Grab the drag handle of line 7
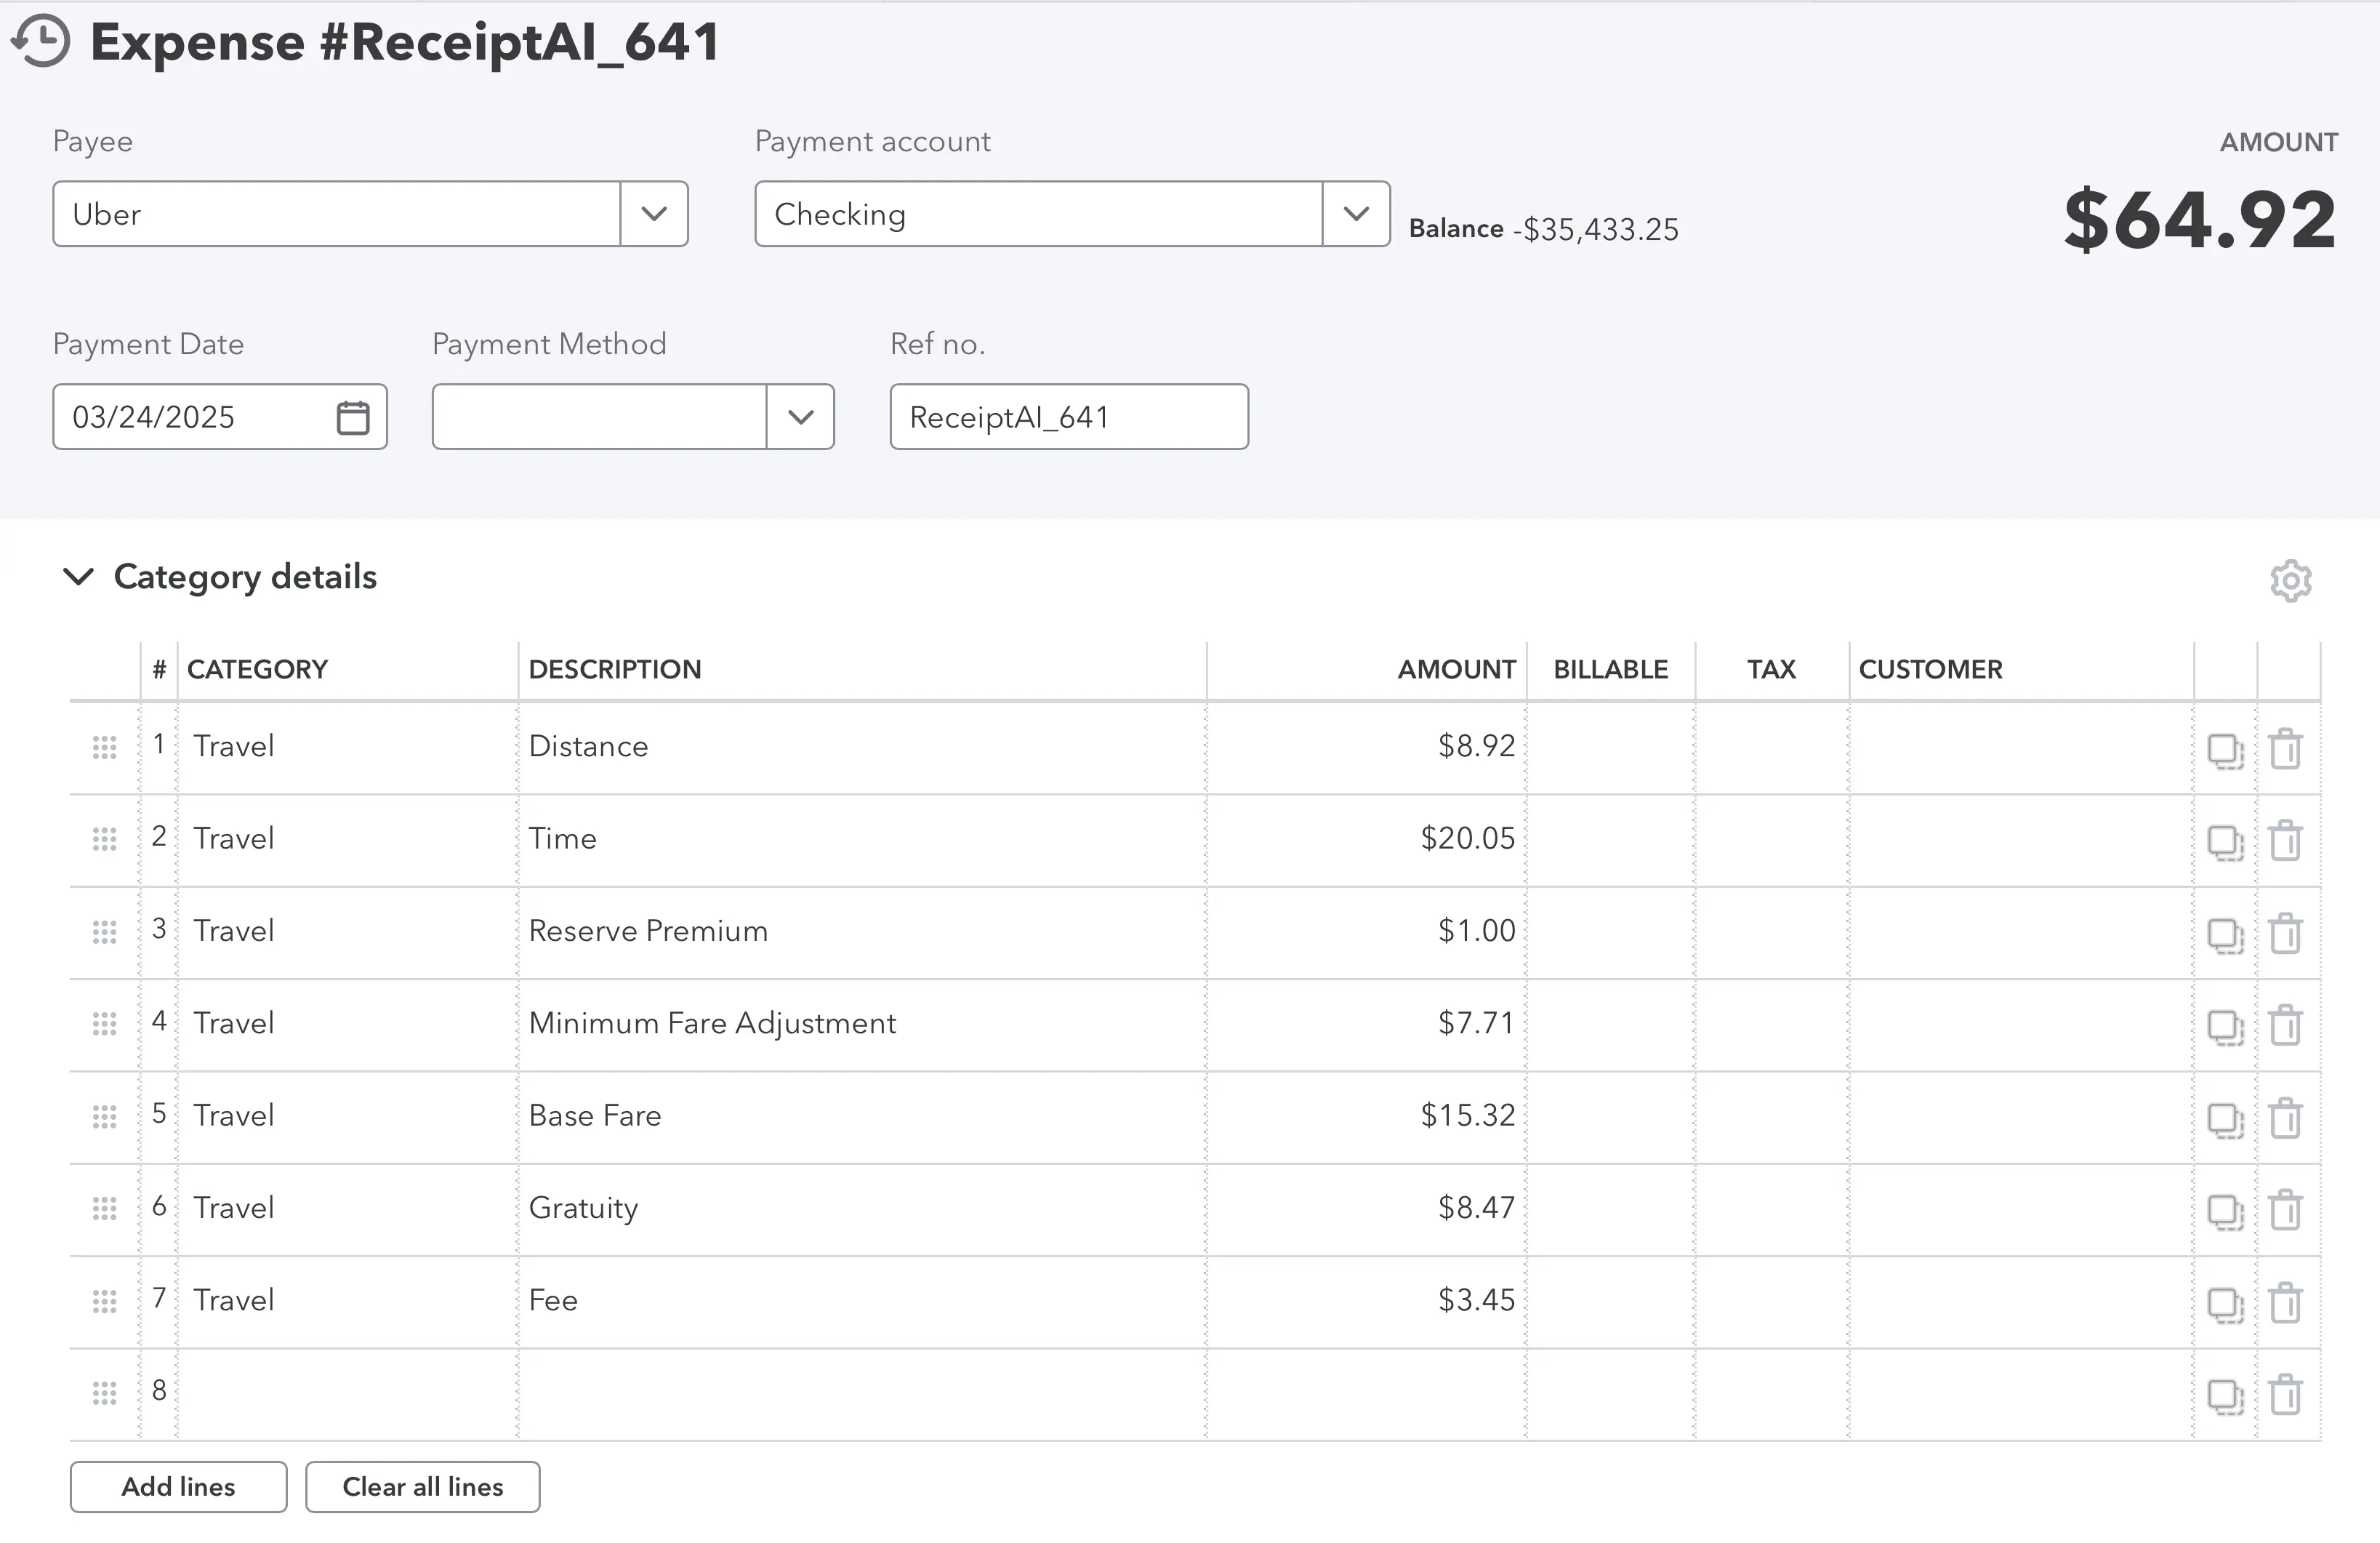The width and height of the screenshot is (2380, 1543). (104, 1301)
